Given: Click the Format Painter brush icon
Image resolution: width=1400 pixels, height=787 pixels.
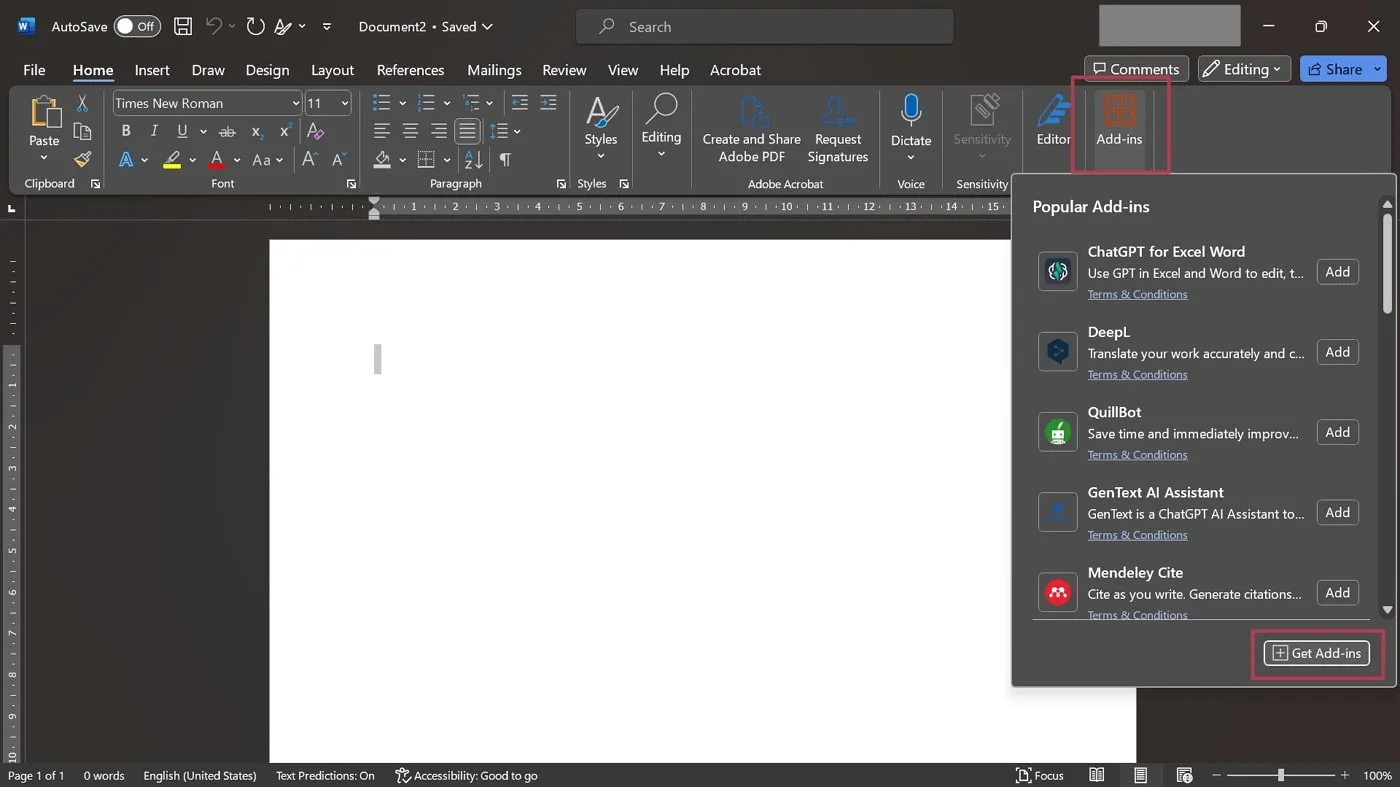Looking at the screenshot, I should pyautogui.click(x=82, y=159).
